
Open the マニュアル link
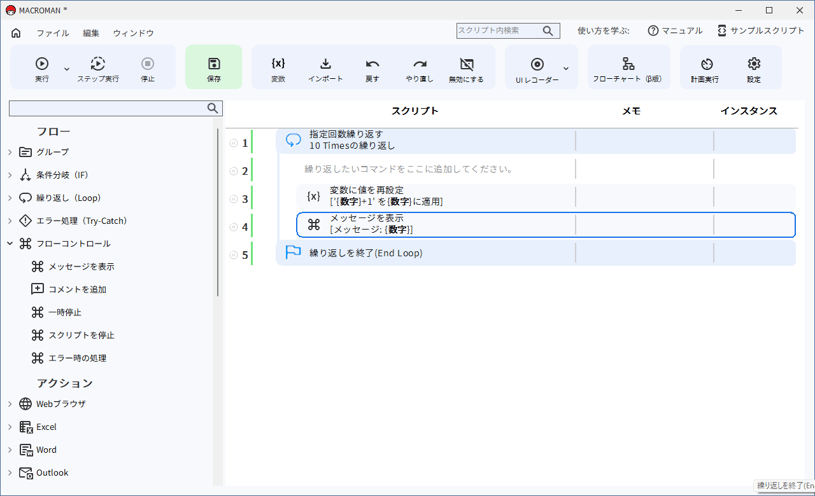click(x=675, y=31)
